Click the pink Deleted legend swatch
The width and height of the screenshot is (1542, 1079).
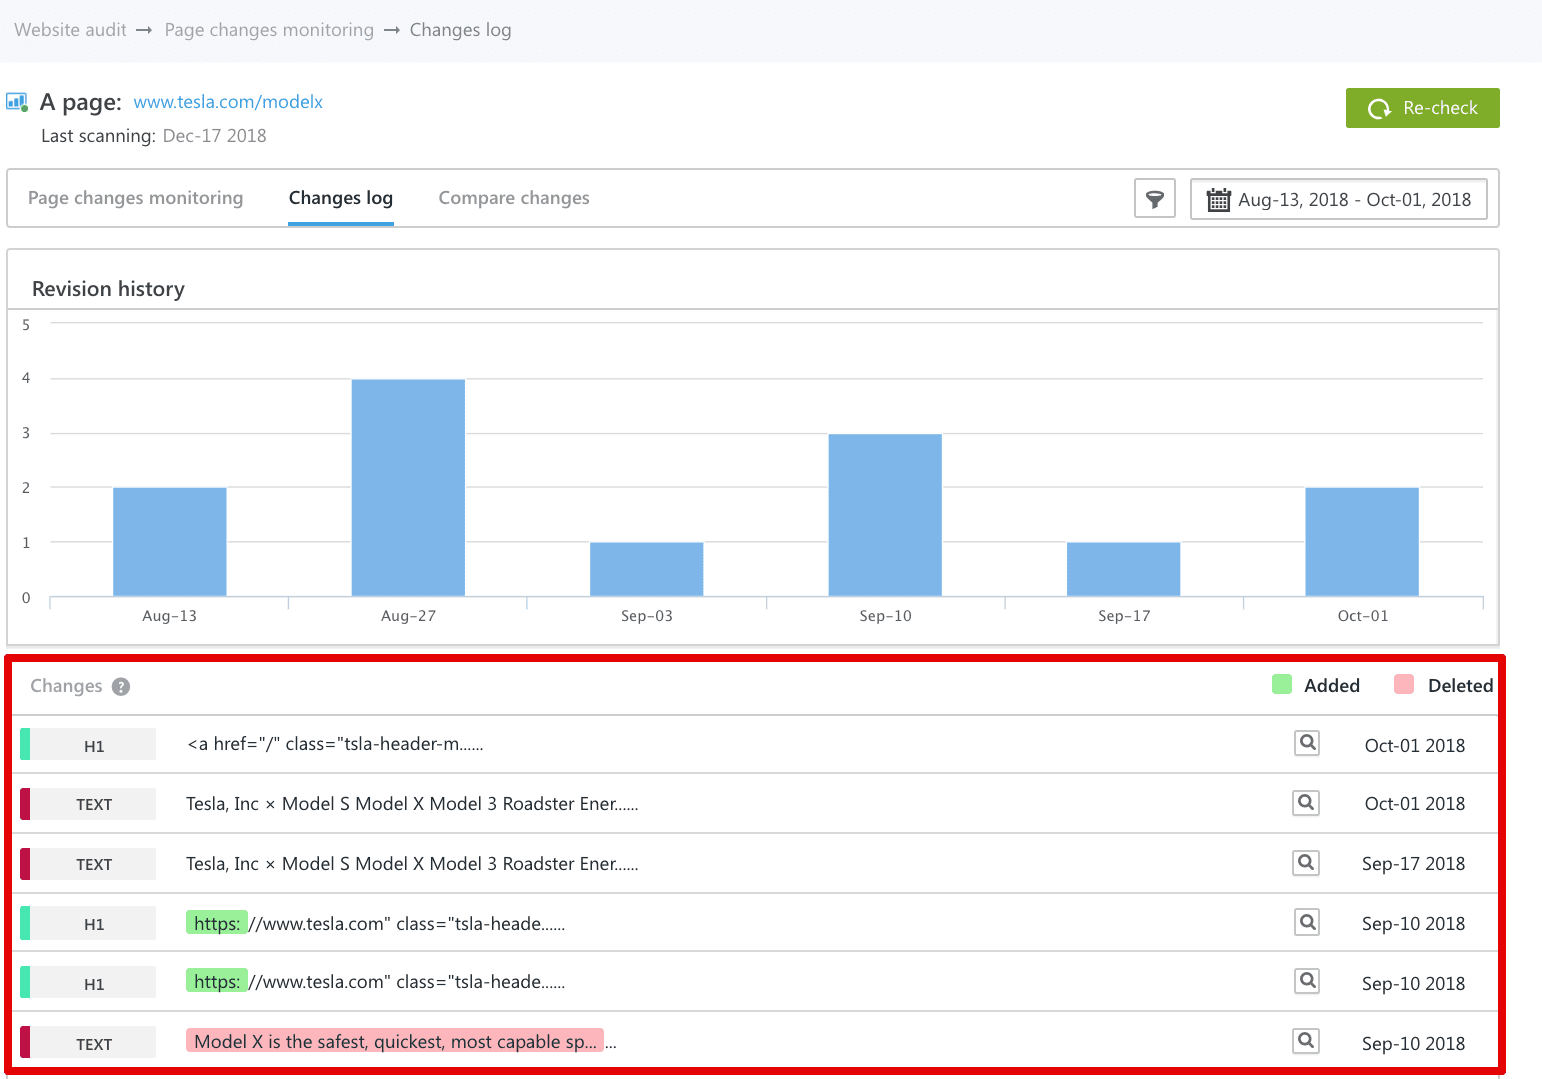(x=1404, y=684)
